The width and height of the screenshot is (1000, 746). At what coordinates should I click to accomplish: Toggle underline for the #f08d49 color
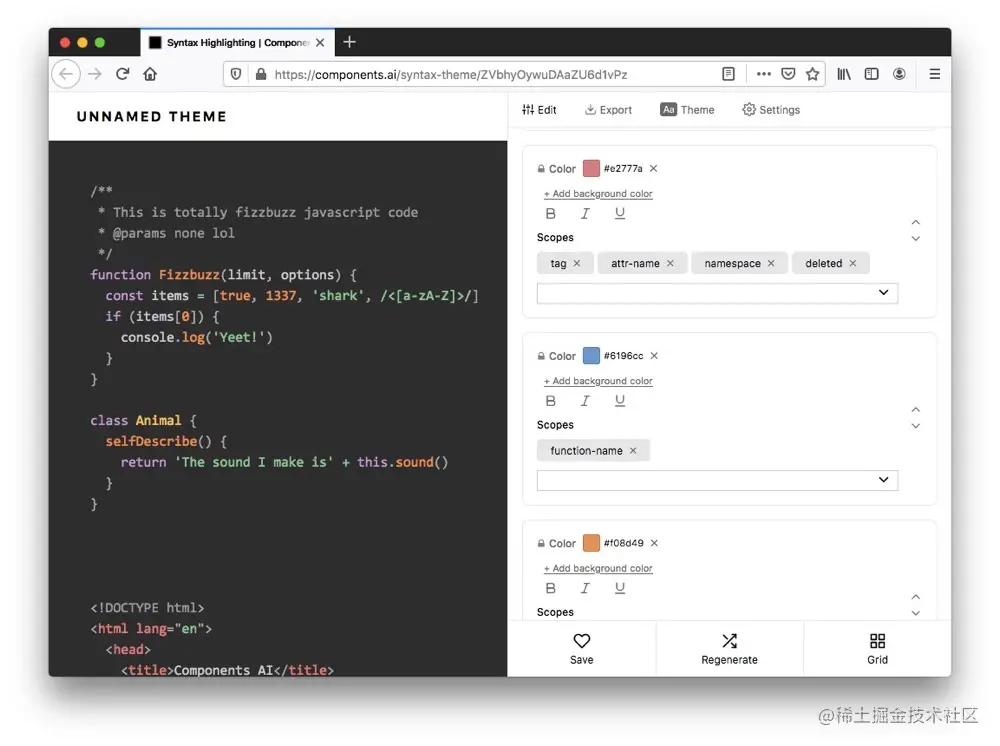(620, 588)
